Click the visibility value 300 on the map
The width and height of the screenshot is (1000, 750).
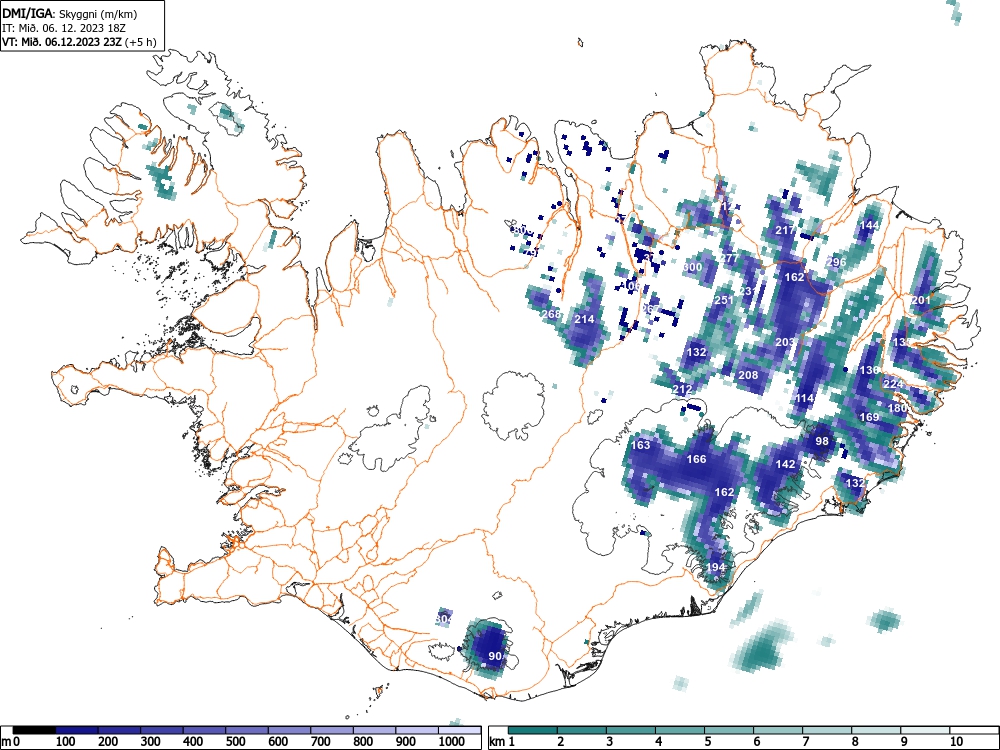(x=693, y=267)
